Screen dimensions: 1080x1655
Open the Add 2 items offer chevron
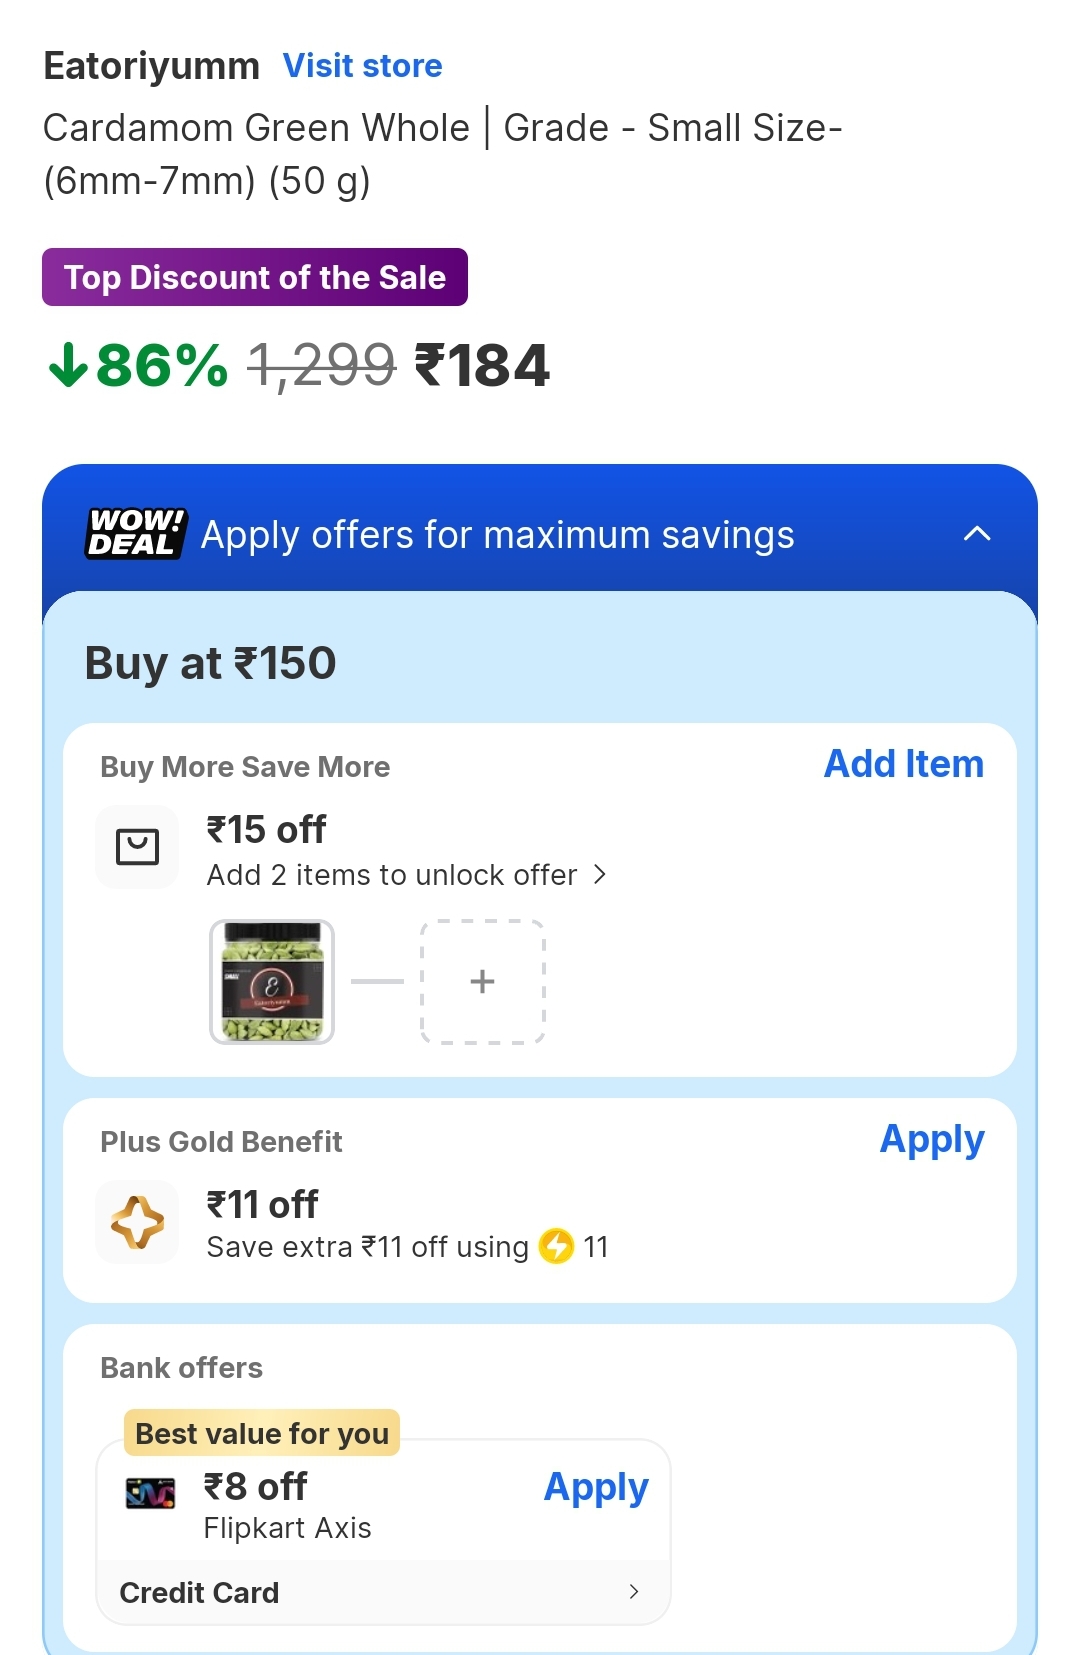click(600, 875)
